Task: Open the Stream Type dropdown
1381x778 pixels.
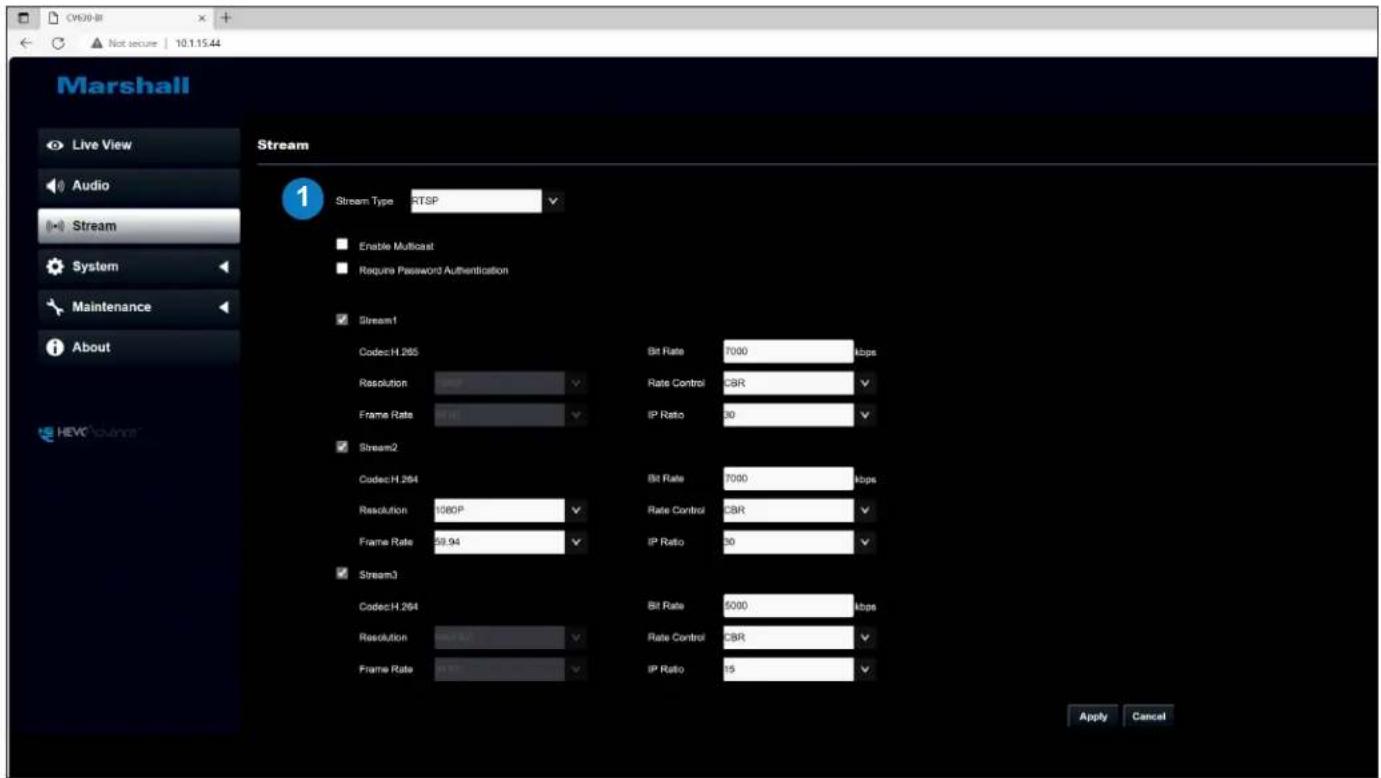Action: (x=487, y=201)
